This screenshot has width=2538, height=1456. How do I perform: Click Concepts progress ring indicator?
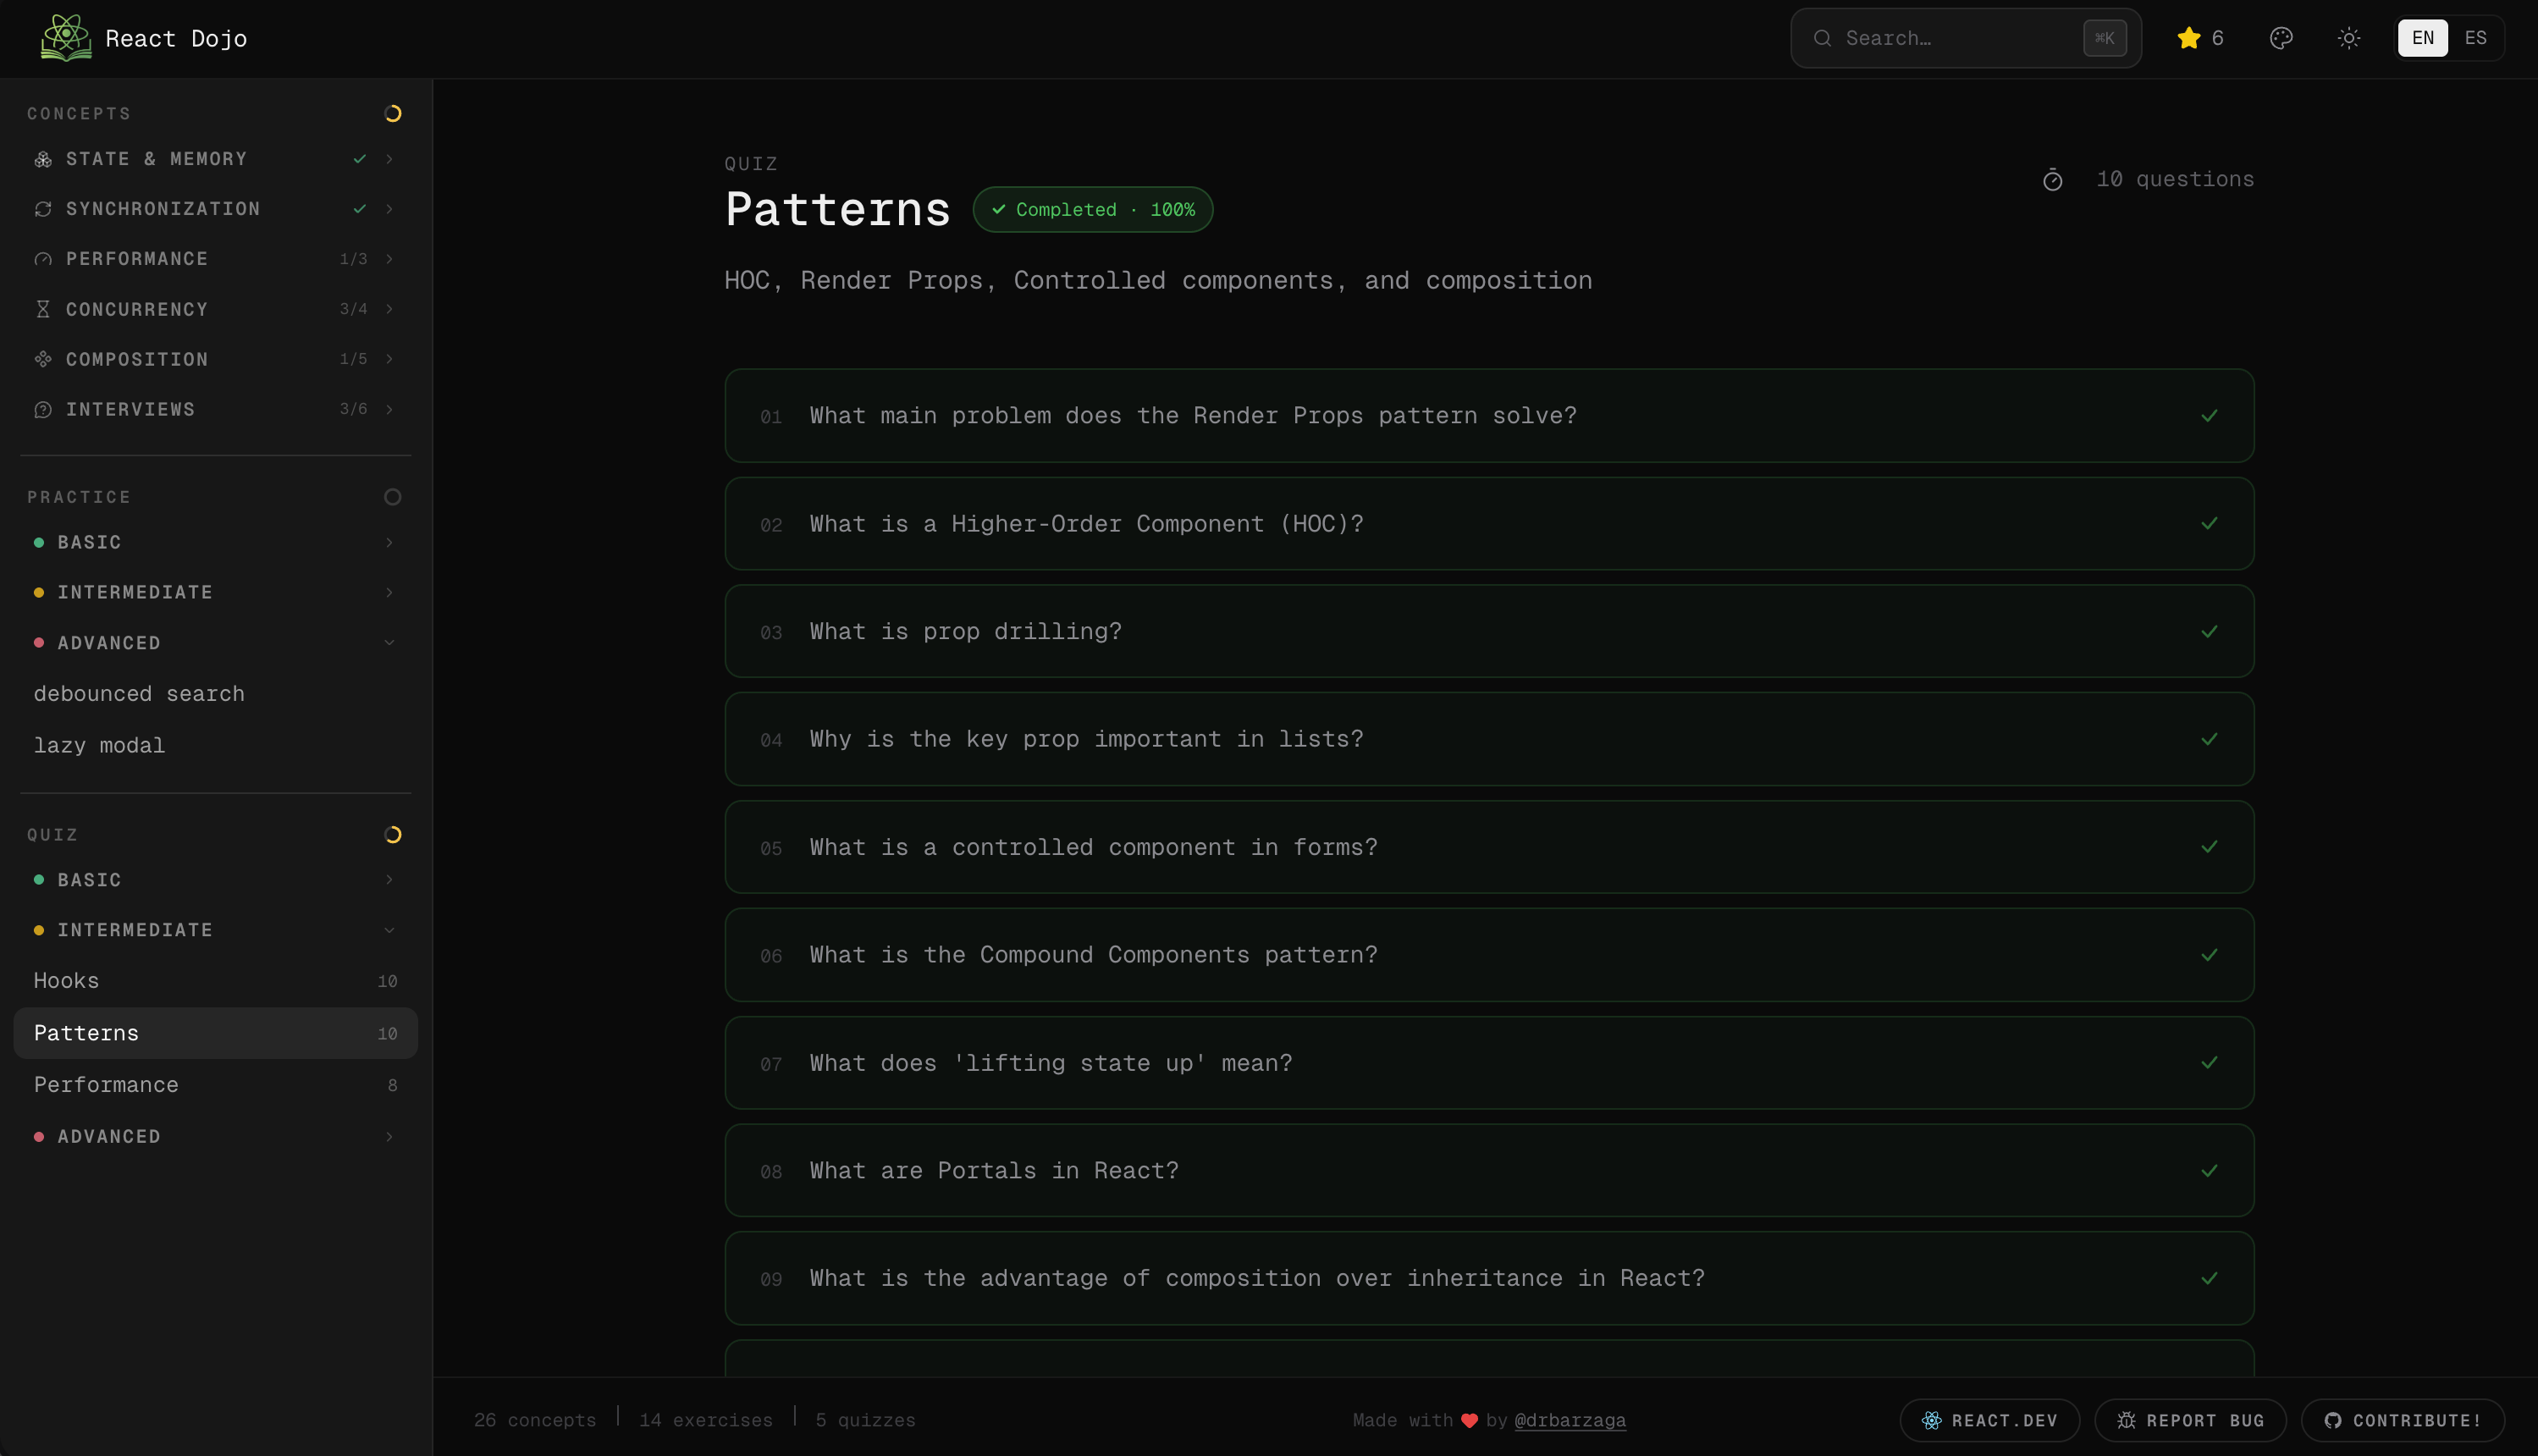[x=393, y=114]
